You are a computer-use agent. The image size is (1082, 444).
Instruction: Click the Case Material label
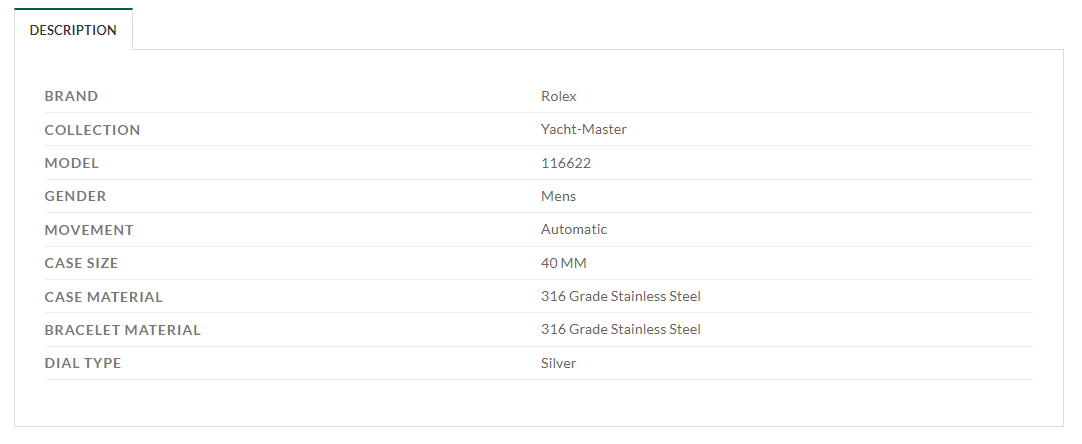[103, 297]
